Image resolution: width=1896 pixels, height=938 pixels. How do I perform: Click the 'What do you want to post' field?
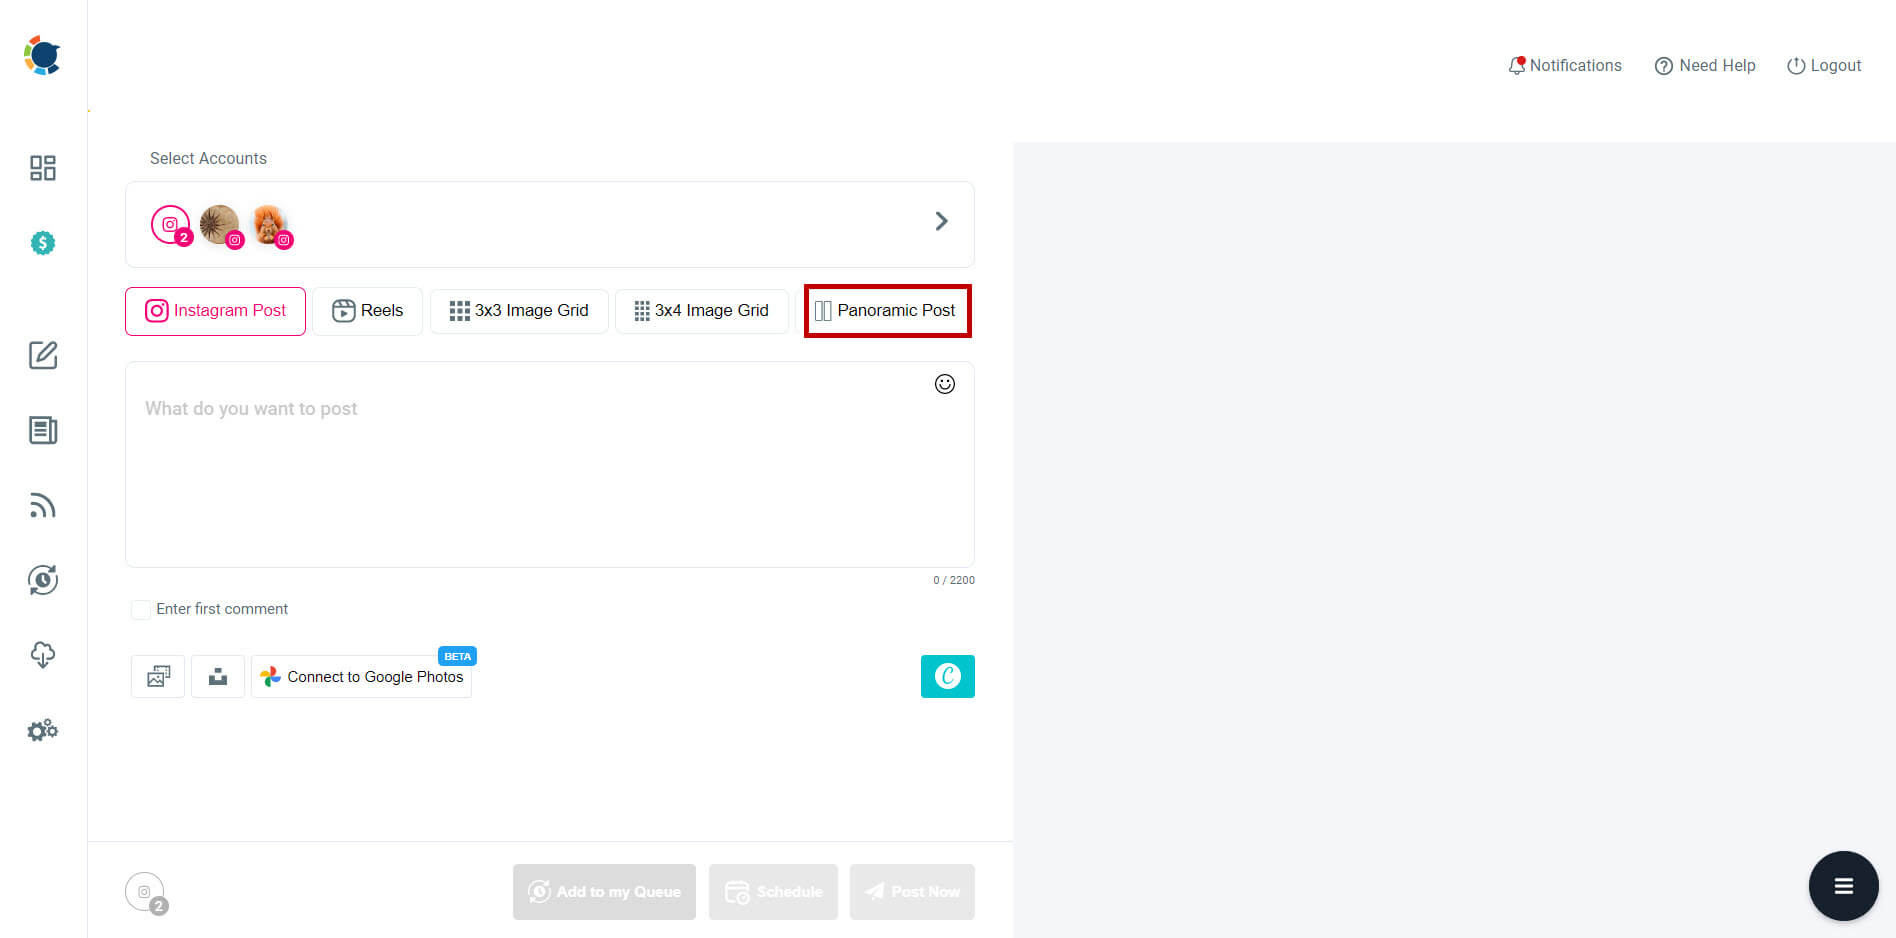[x=550, y=465]
